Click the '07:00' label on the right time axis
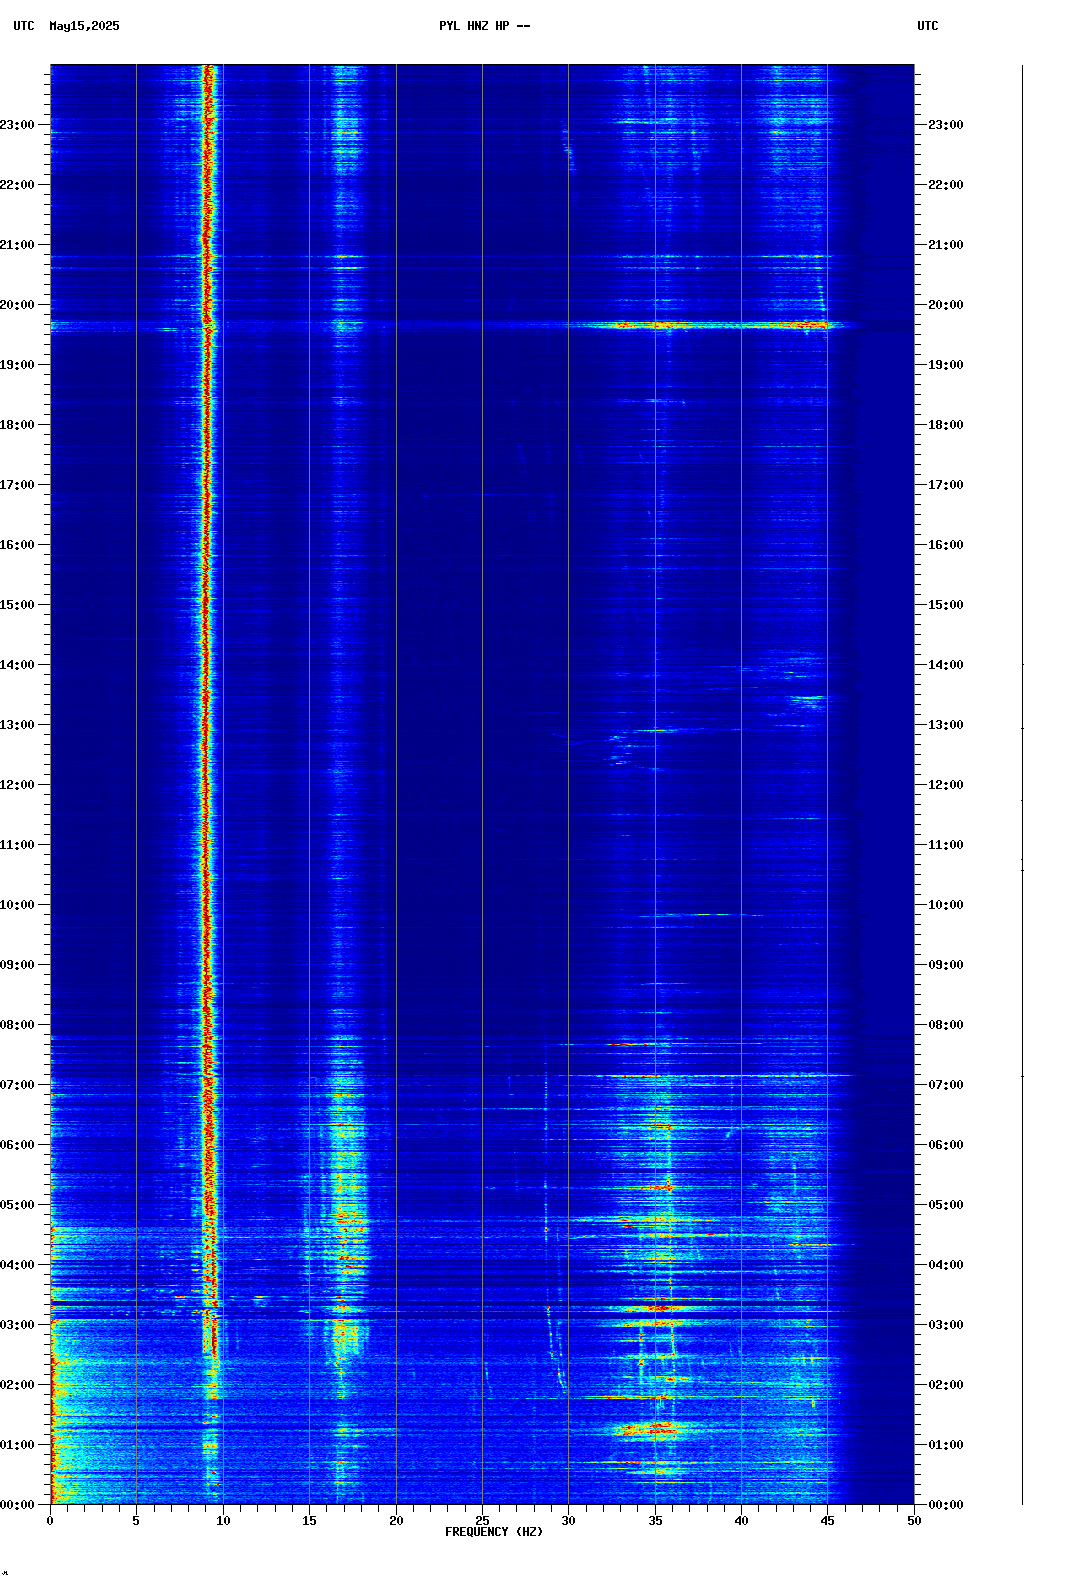This screenshot has width=1066, height=1584. [946, 1085]
